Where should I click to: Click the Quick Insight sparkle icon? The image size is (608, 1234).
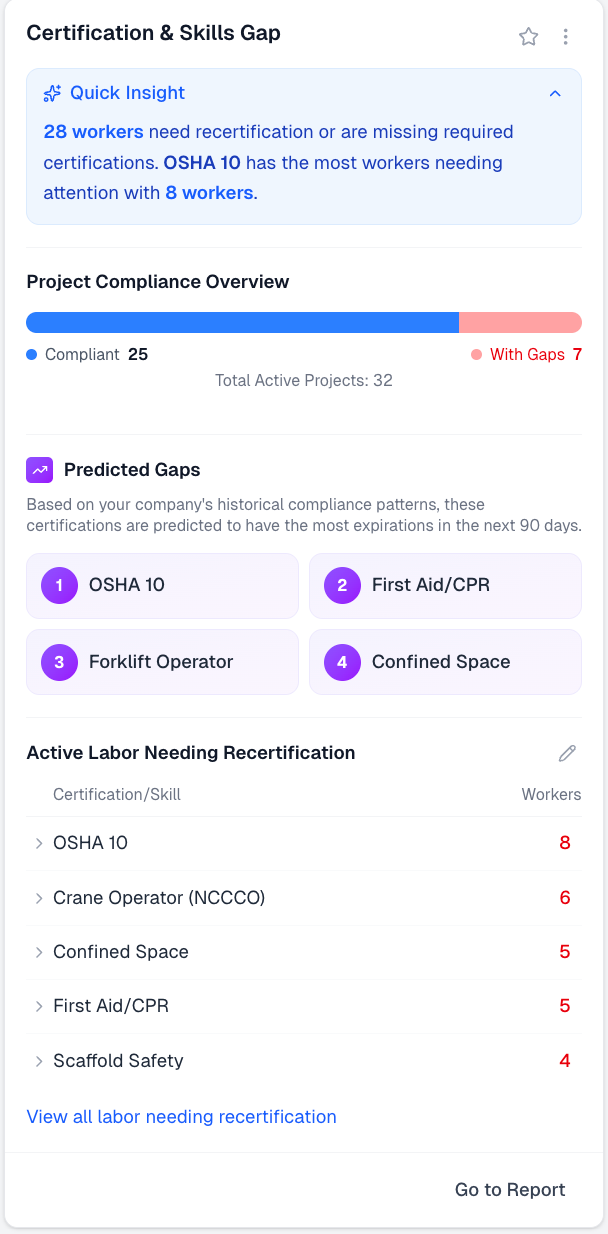[x=53, y=93]
